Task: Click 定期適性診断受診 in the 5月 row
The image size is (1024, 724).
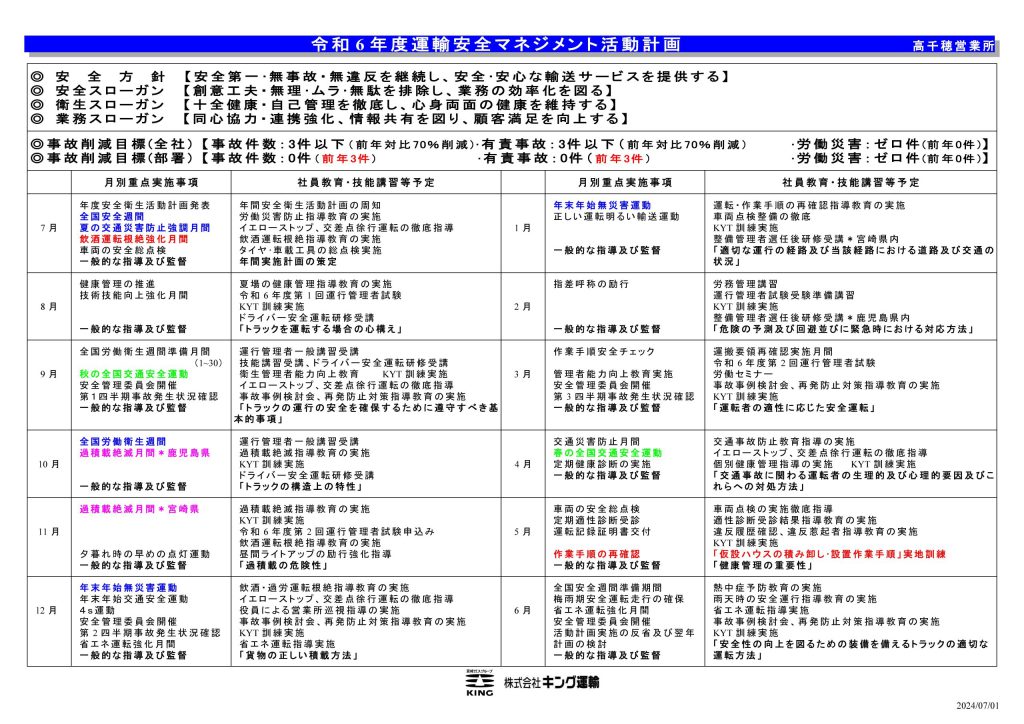Action: [x=596, y=520]
